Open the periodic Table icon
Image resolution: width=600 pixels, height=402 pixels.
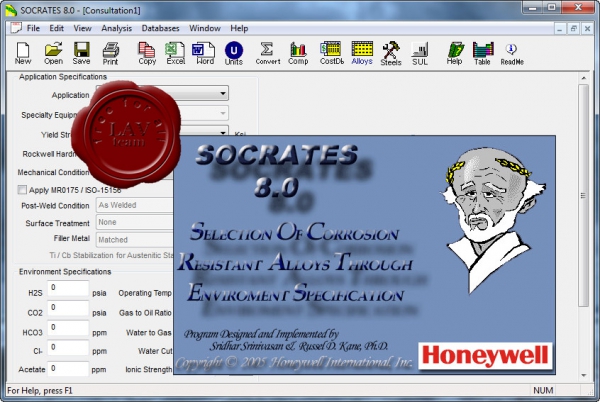click(483, 53)
